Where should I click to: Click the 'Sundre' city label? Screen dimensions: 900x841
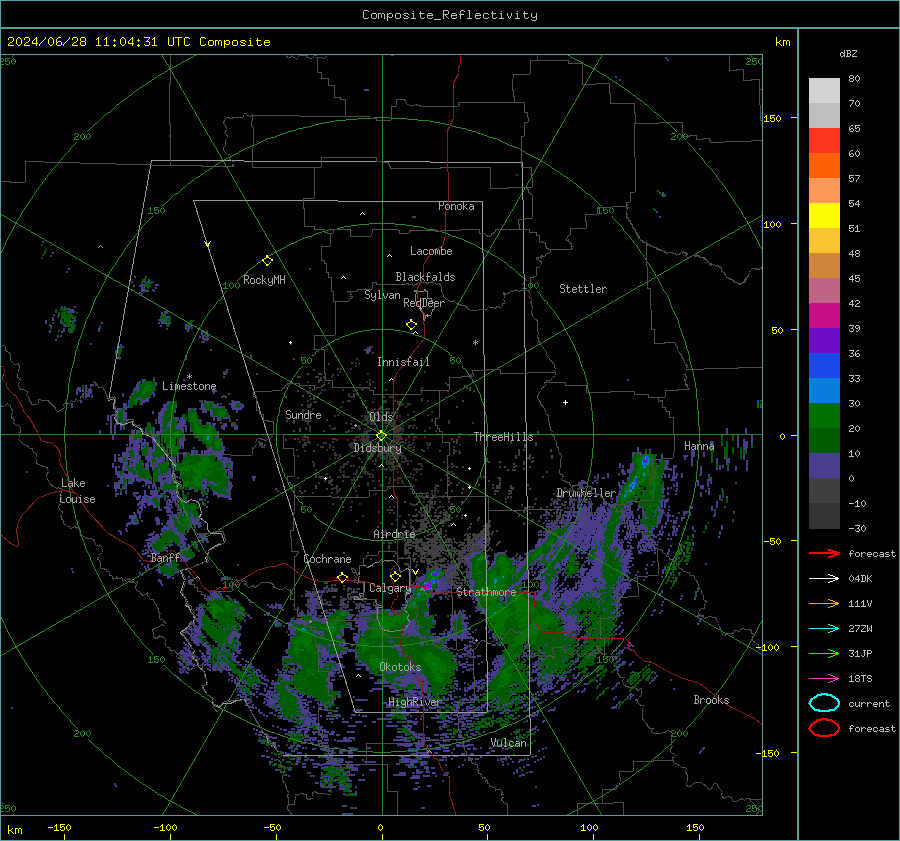[303, 414]
